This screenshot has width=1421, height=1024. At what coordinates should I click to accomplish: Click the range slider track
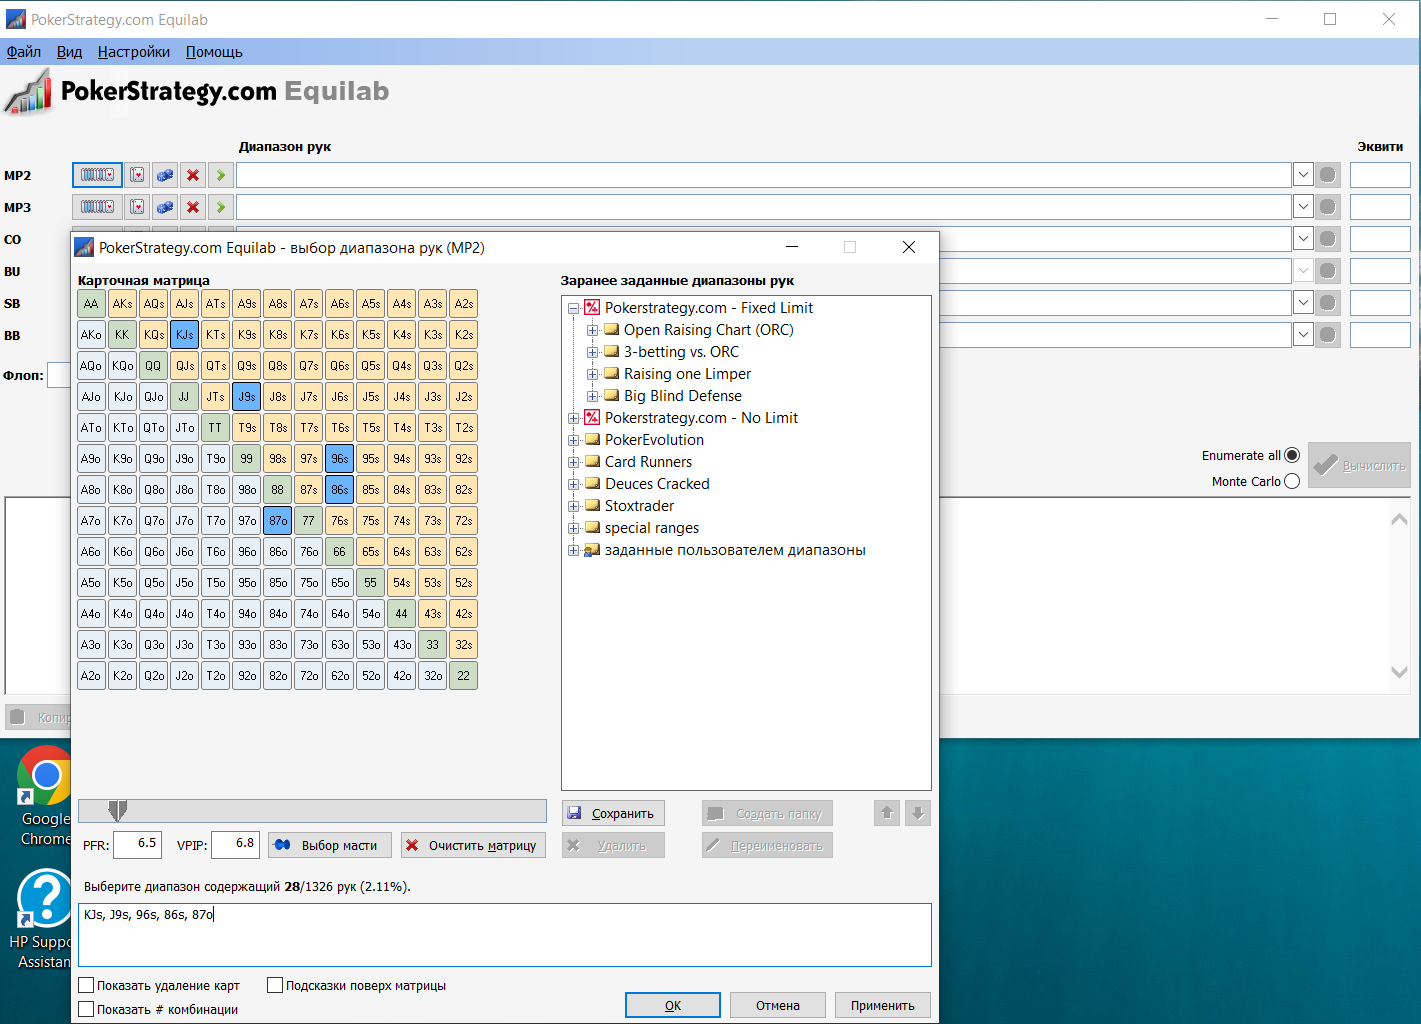(312, 810)
